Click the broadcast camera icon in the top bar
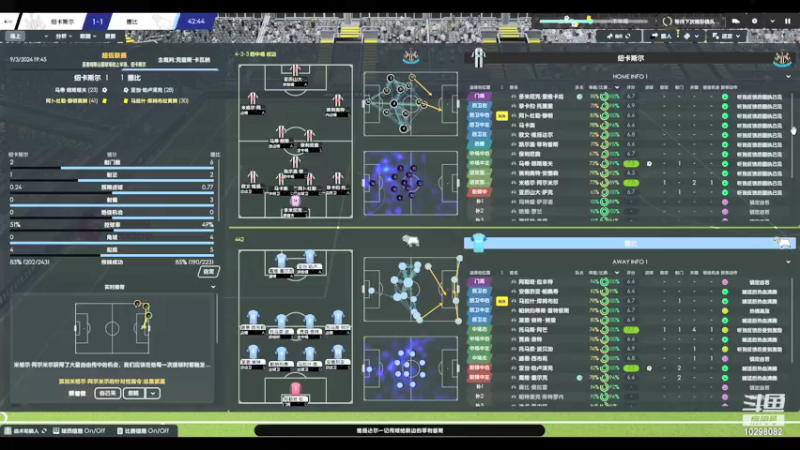Viewport: 800px width, 450px height. pyautogui.click(x=736, y=21)
